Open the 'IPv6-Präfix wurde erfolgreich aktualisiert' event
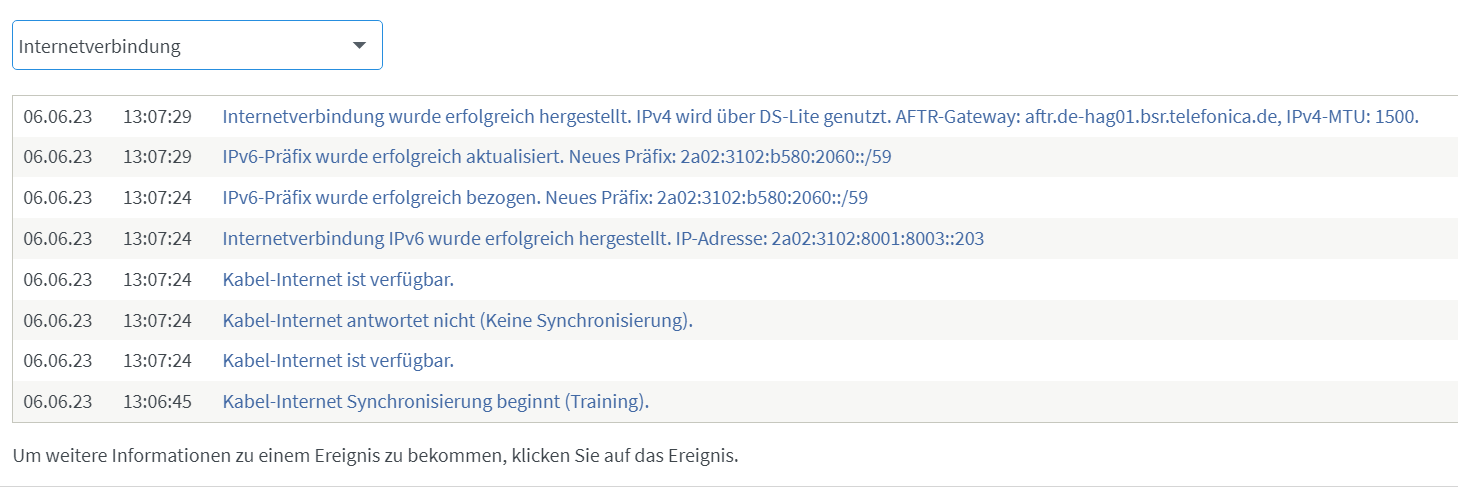Viewport: 1458px width, 501px height. [556, 157]
